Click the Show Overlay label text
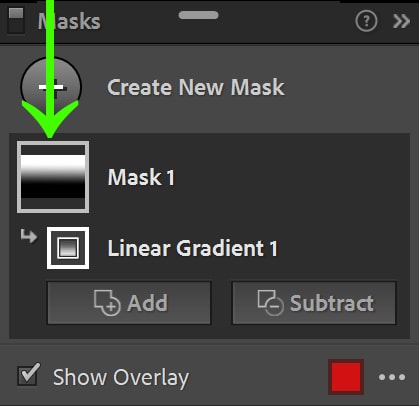Image resolution: width=419 pixels, height=406 pixels. click(121, 378)
